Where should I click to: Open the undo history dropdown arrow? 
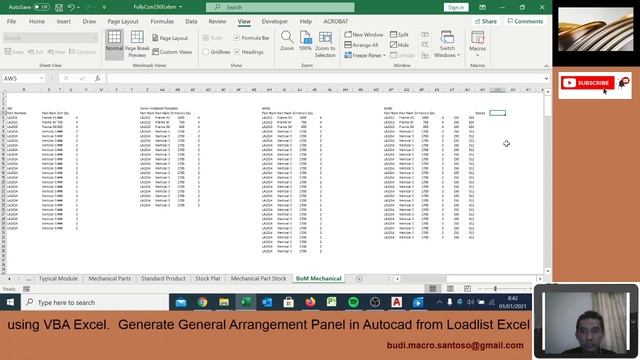[78, 7]
